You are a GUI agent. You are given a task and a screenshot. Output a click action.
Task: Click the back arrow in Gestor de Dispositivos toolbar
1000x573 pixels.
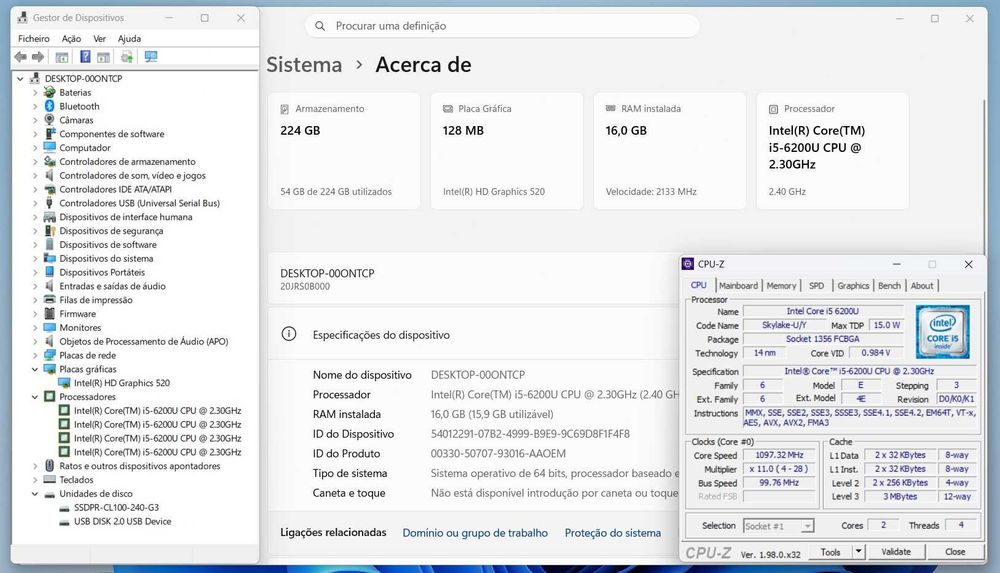pyautogui.click(x=21, y=57)
